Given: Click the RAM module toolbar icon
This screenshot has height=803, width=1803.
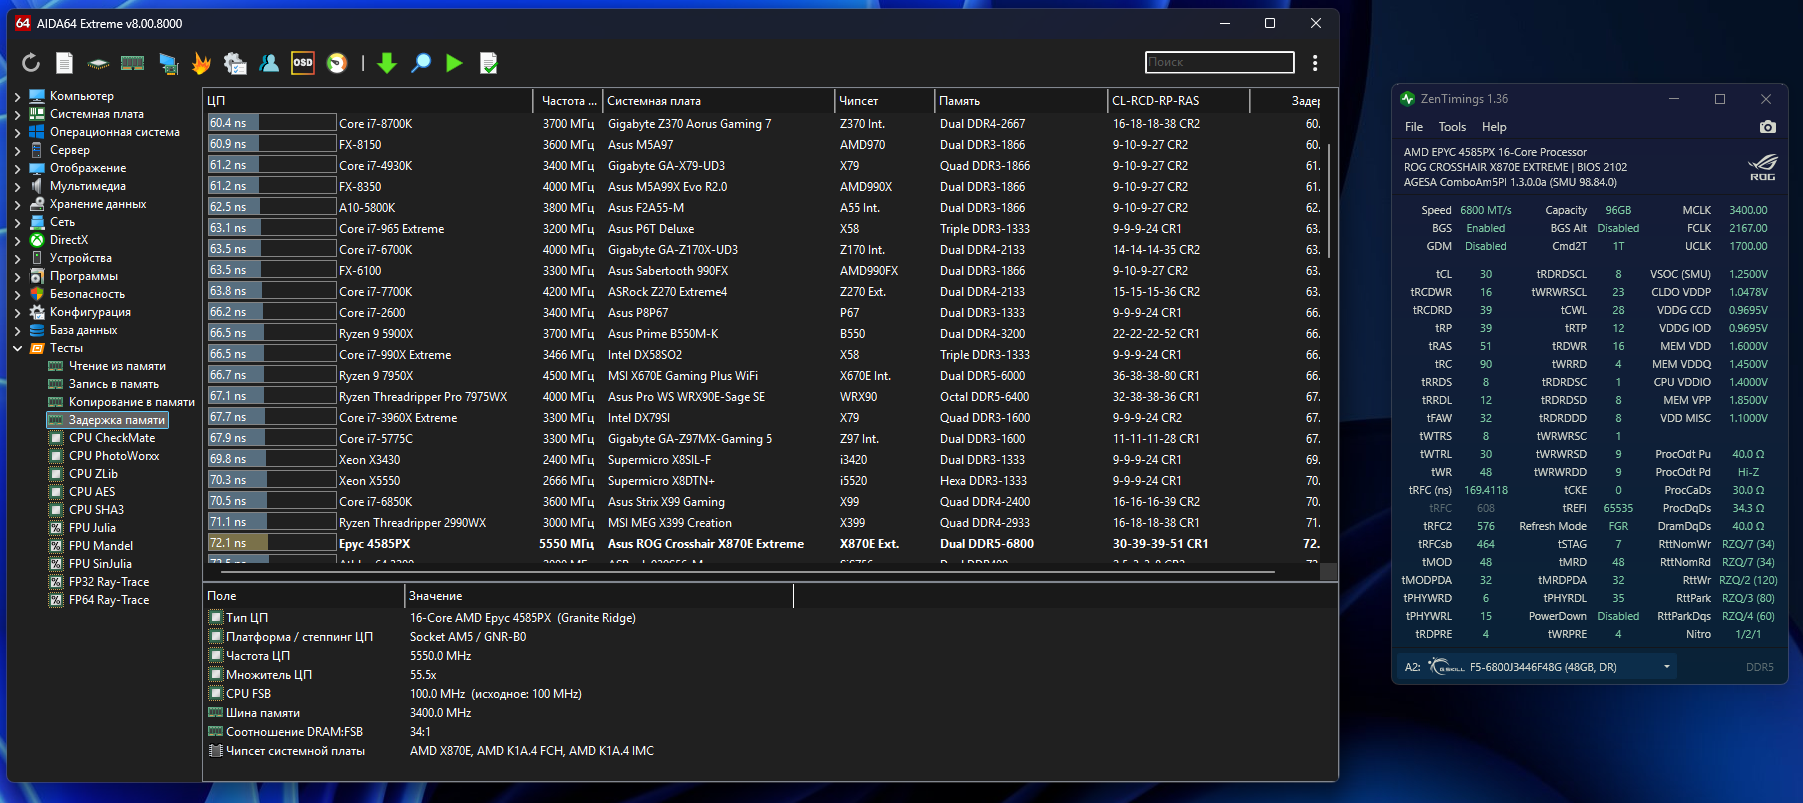Looking at the screenshot, I should click(x=132, y=63).
